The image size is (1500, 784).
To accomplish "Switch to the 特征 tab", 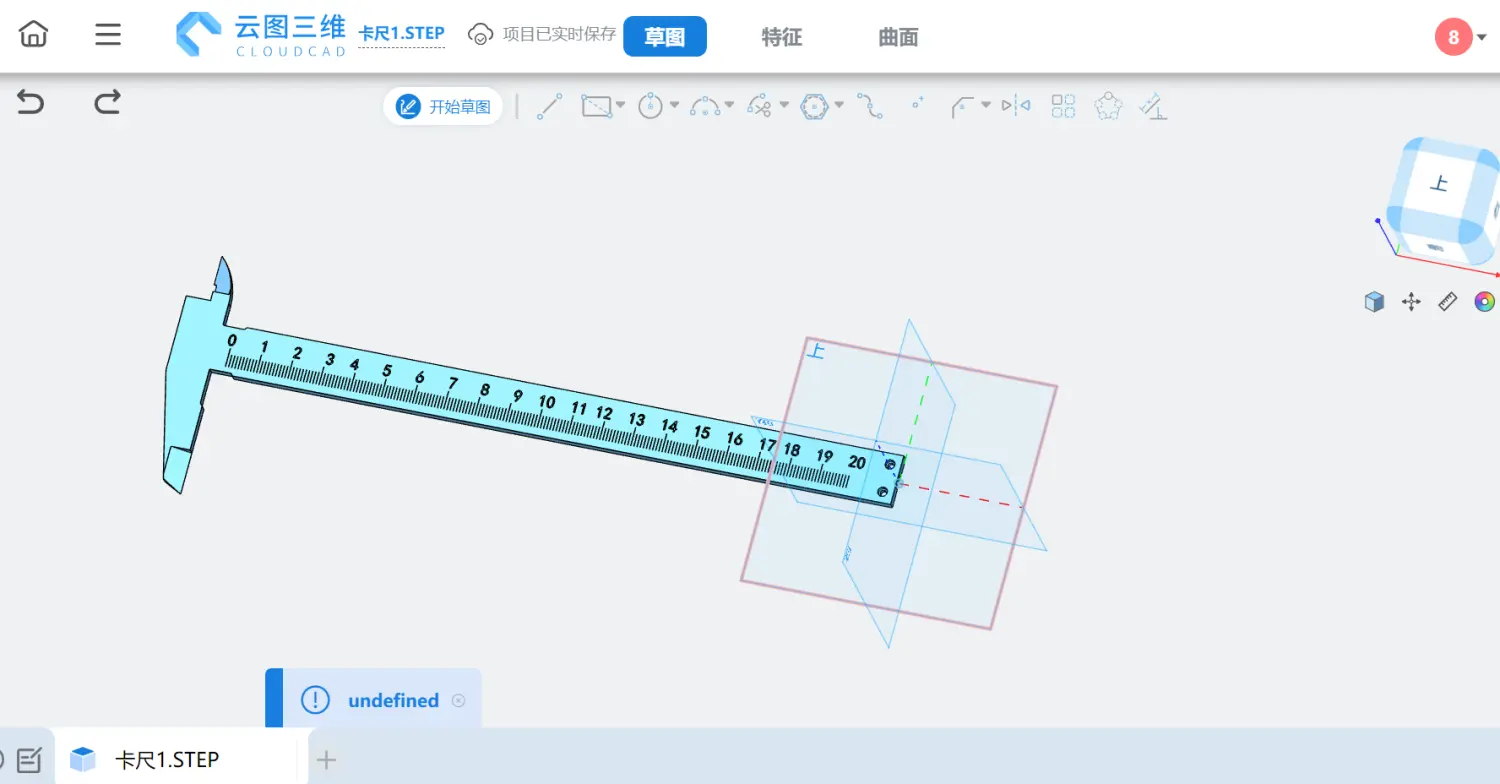I will [x=781, y=37].
